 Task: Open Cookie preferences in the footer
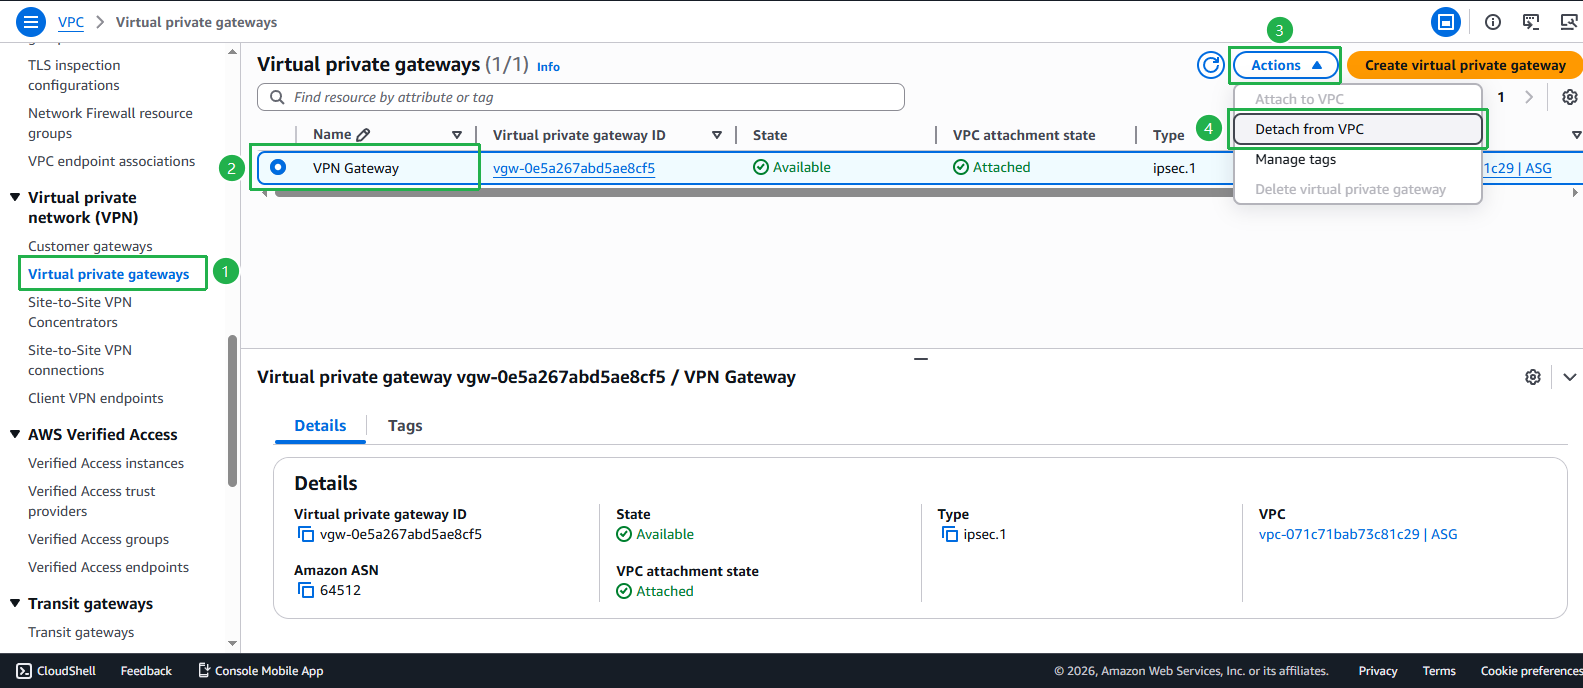(x=1531, y=671)
